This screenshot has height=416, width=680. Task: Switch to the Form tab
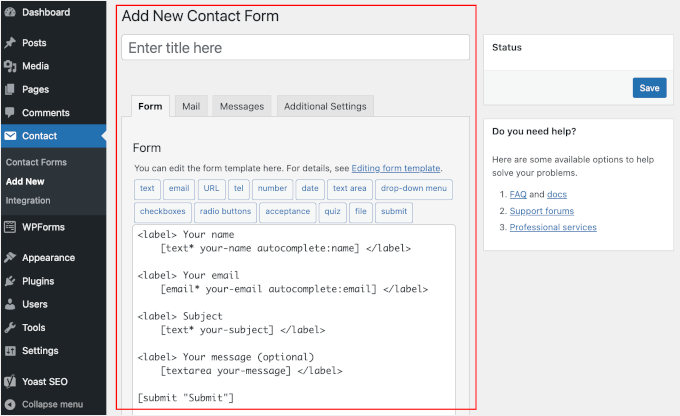[x=150, y=106]
